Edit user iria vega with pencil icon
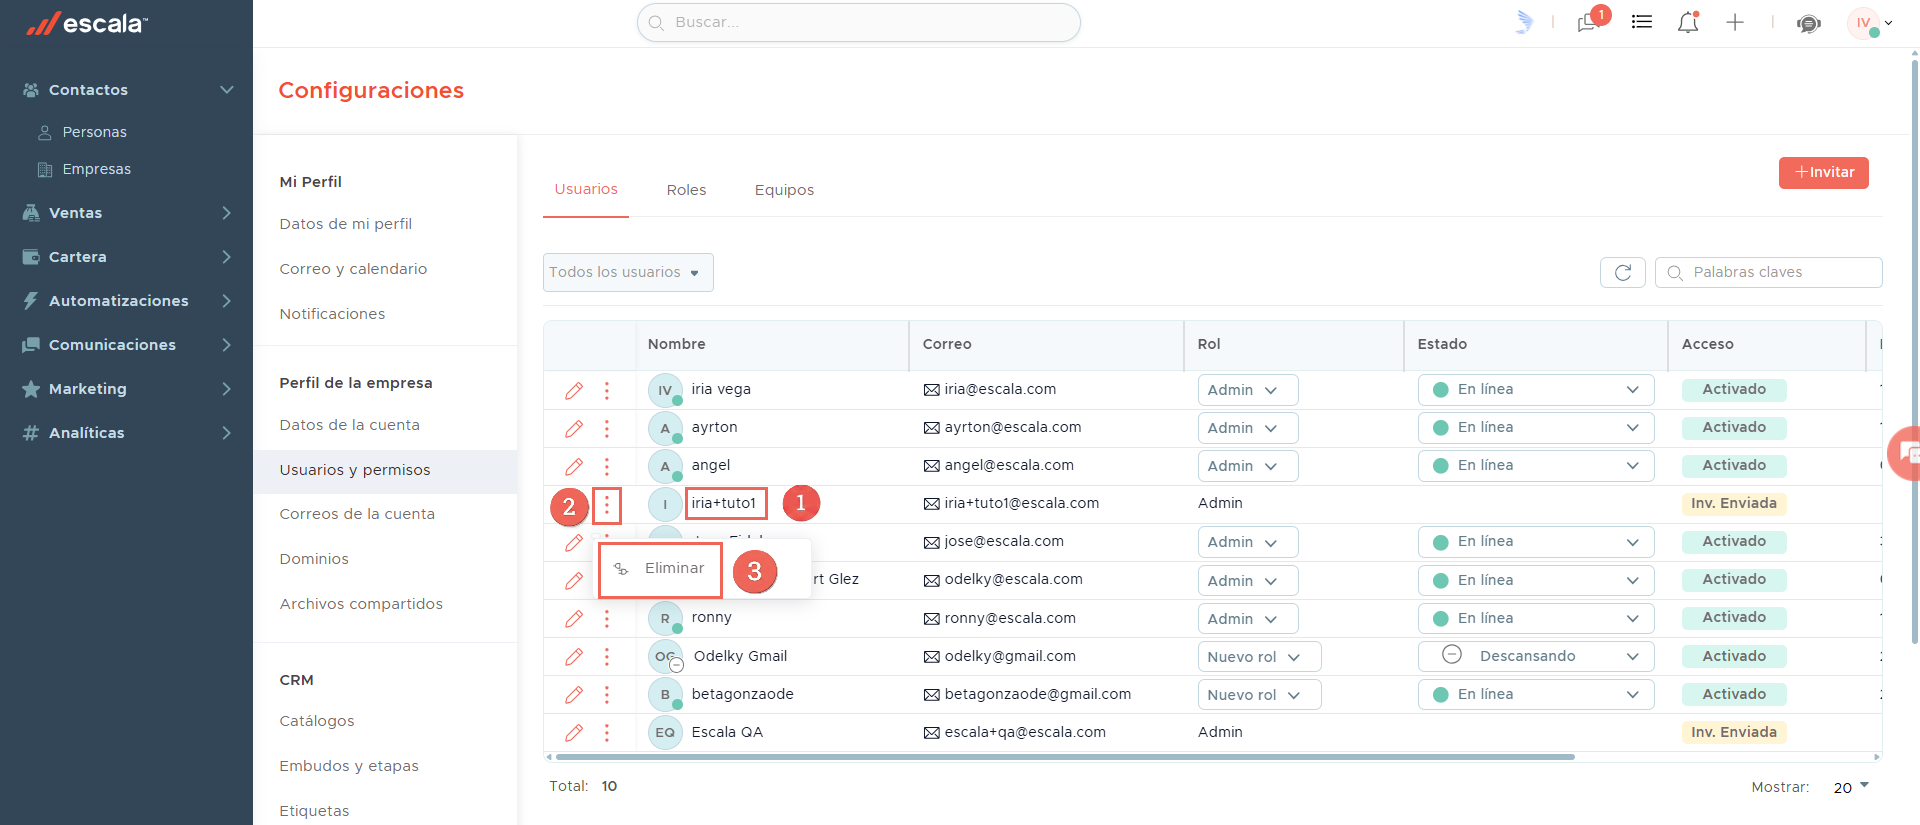 pos(574,390)
